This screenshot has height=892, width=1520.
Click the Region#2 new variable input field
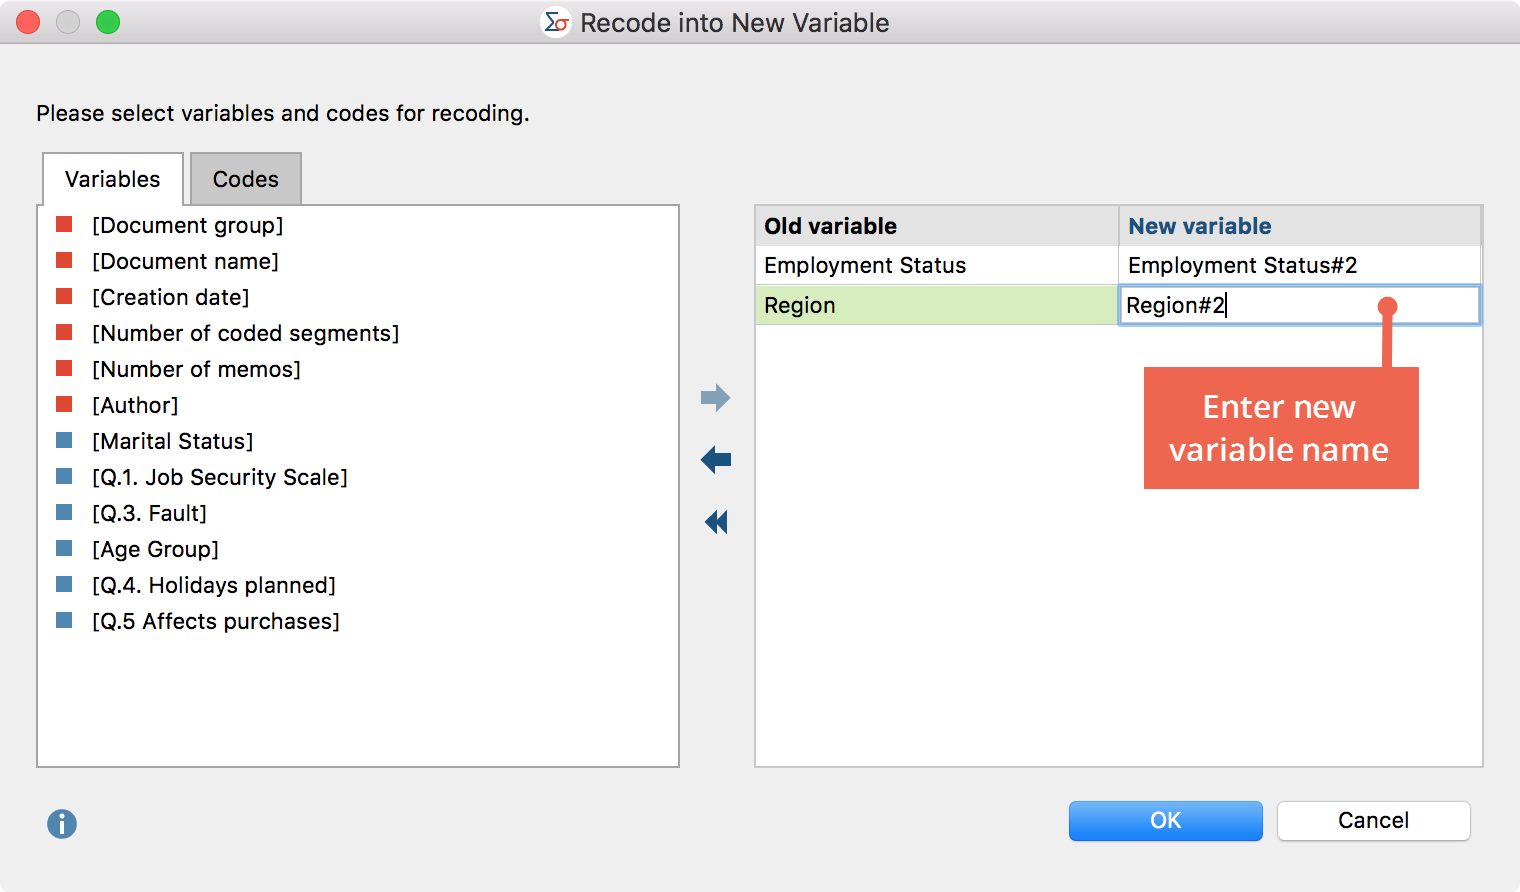pyautogui.click(x=1298, y=305)
